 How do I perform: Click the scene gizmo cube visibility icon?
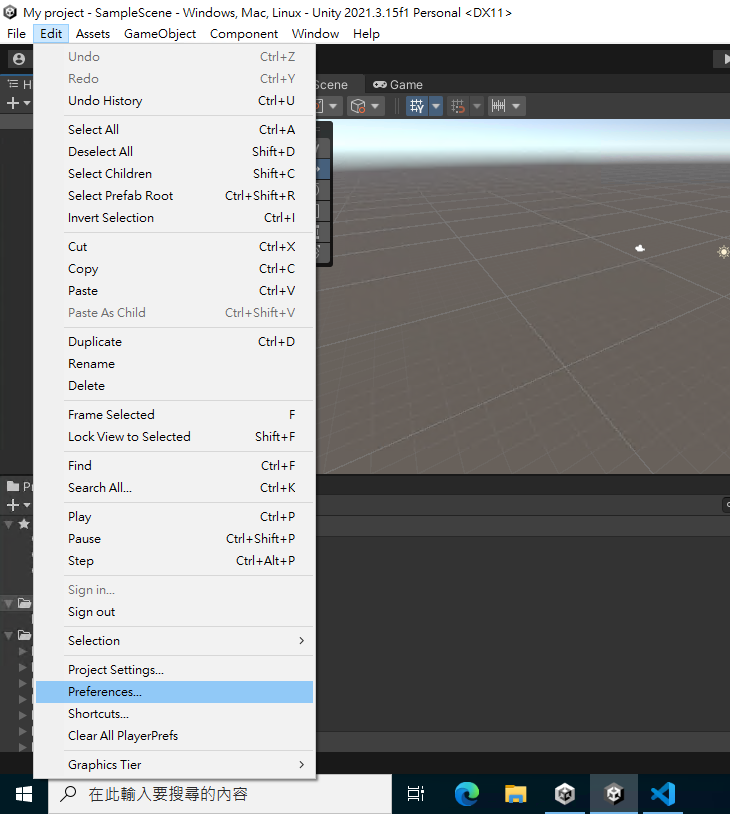click(x=358, y=106)
